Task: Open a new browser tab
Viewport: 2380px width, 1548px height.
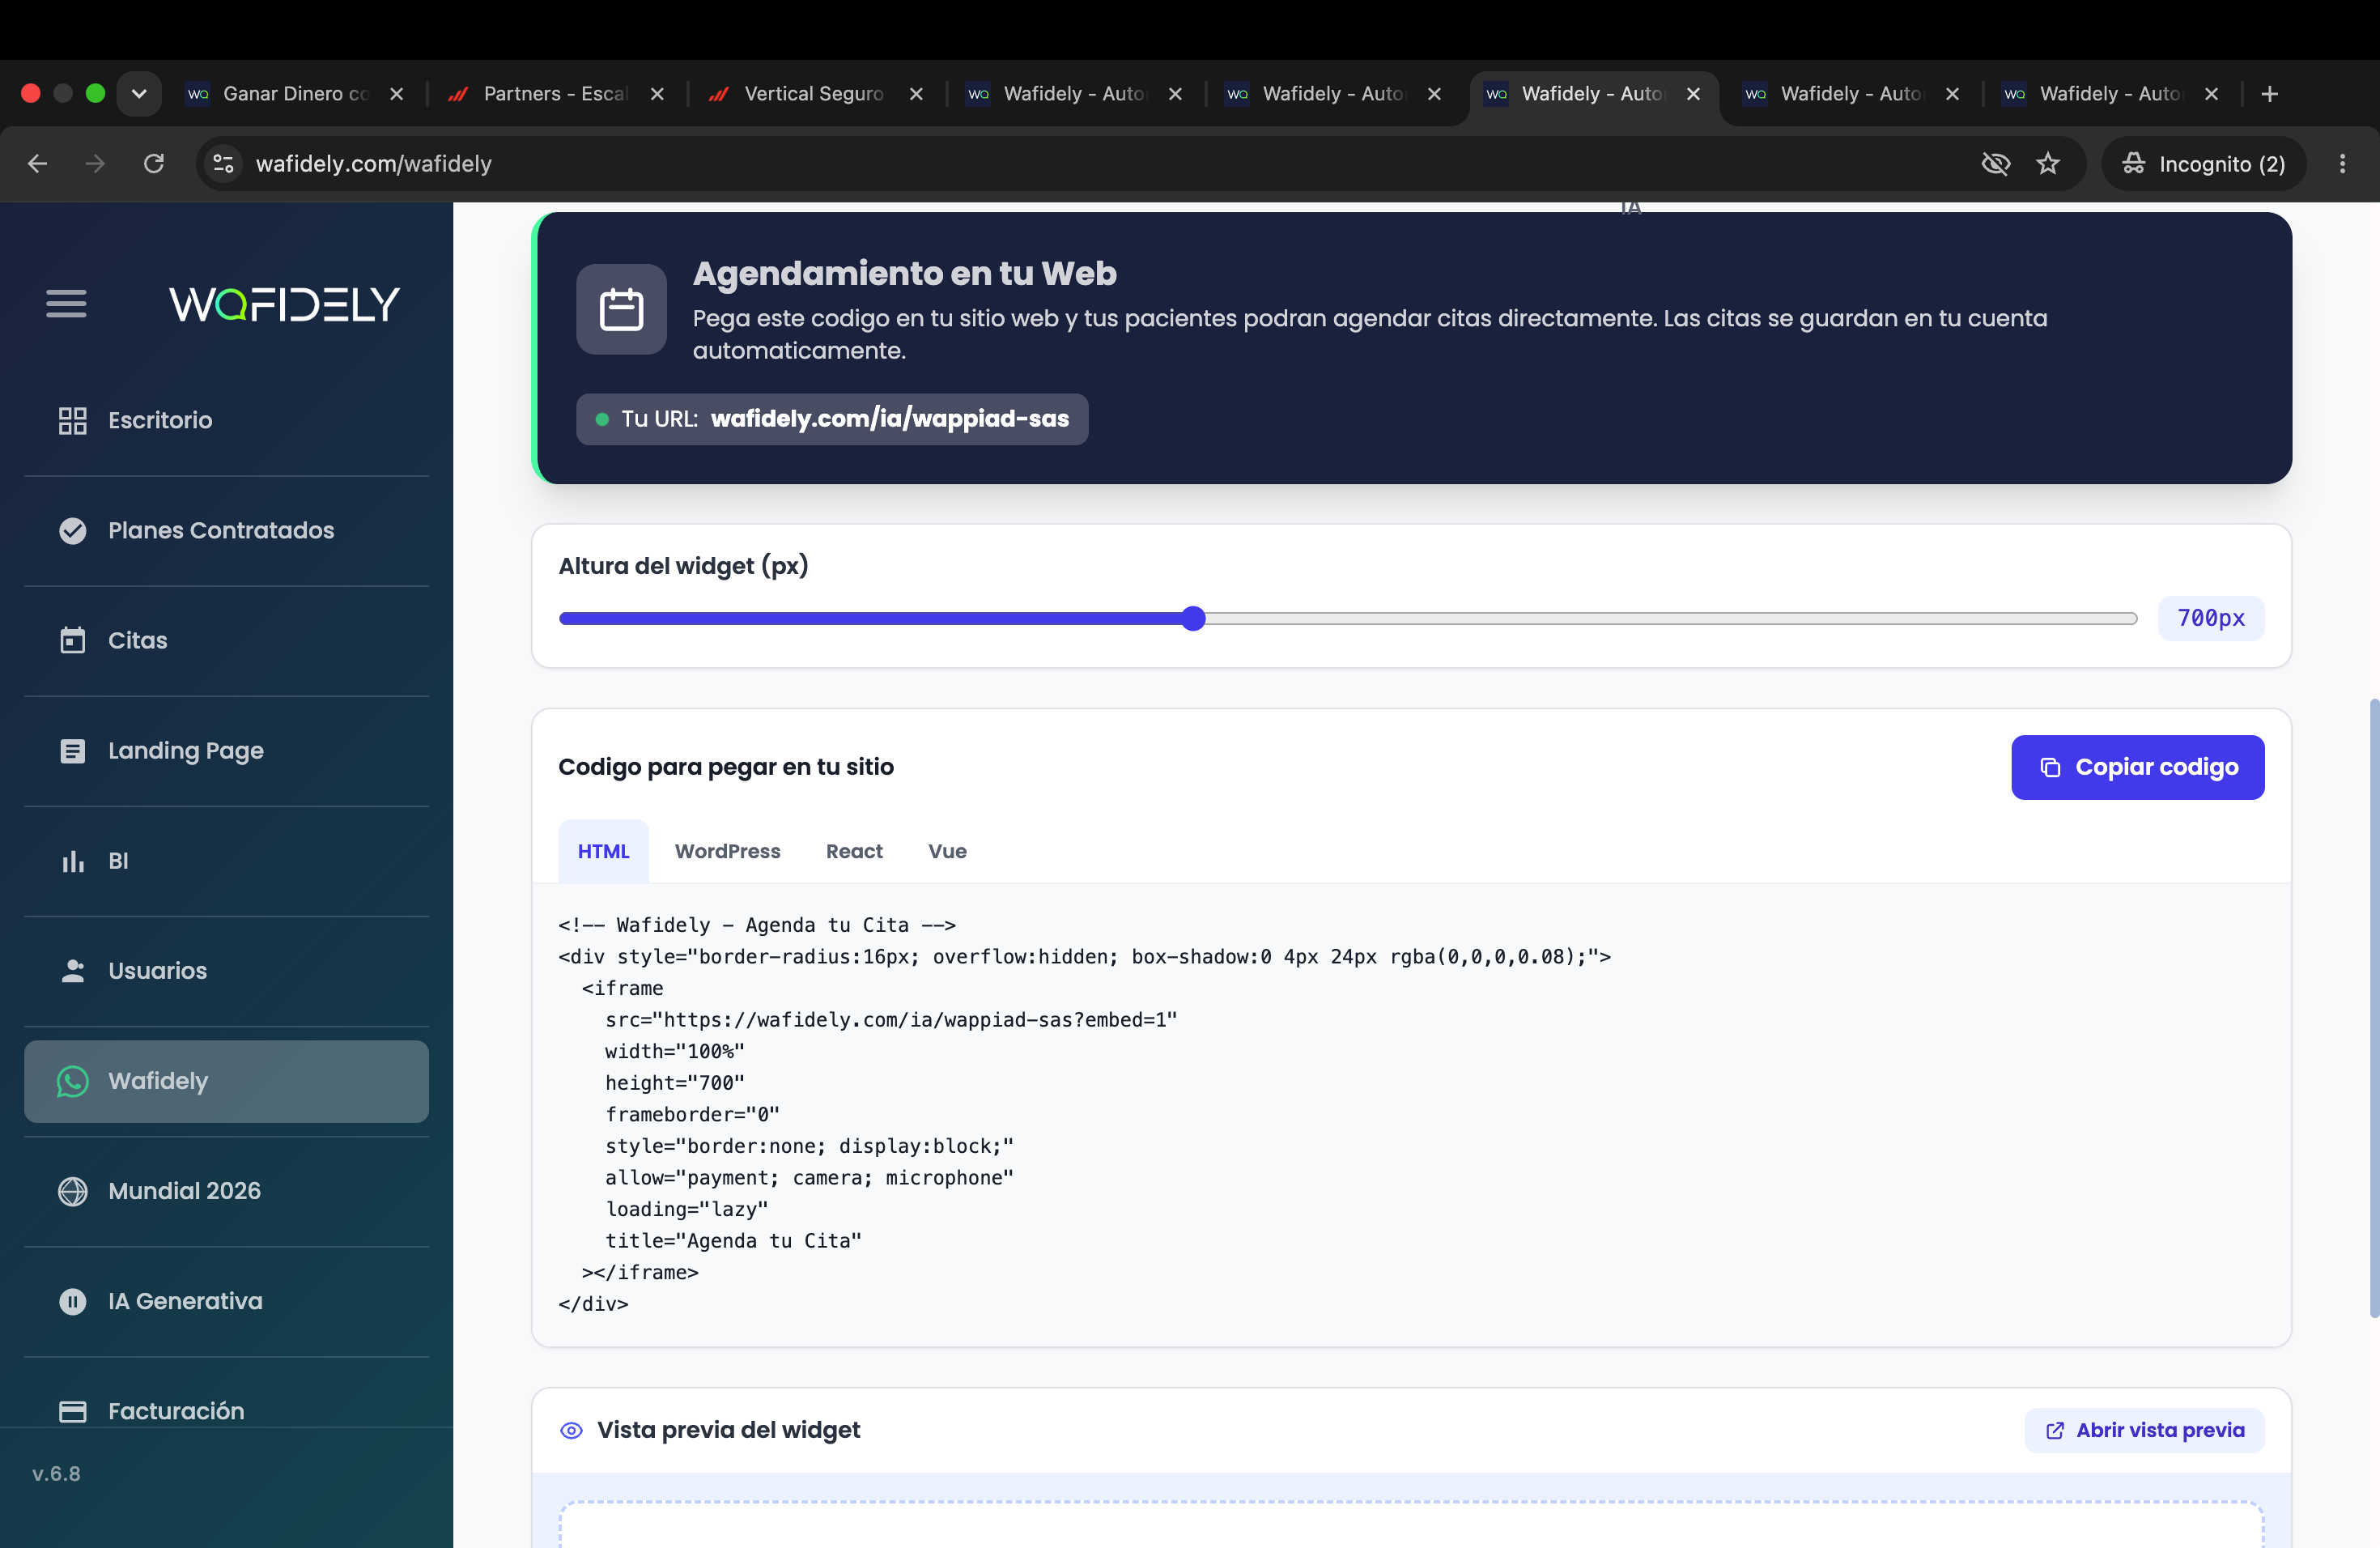Action: (2270, 93)
